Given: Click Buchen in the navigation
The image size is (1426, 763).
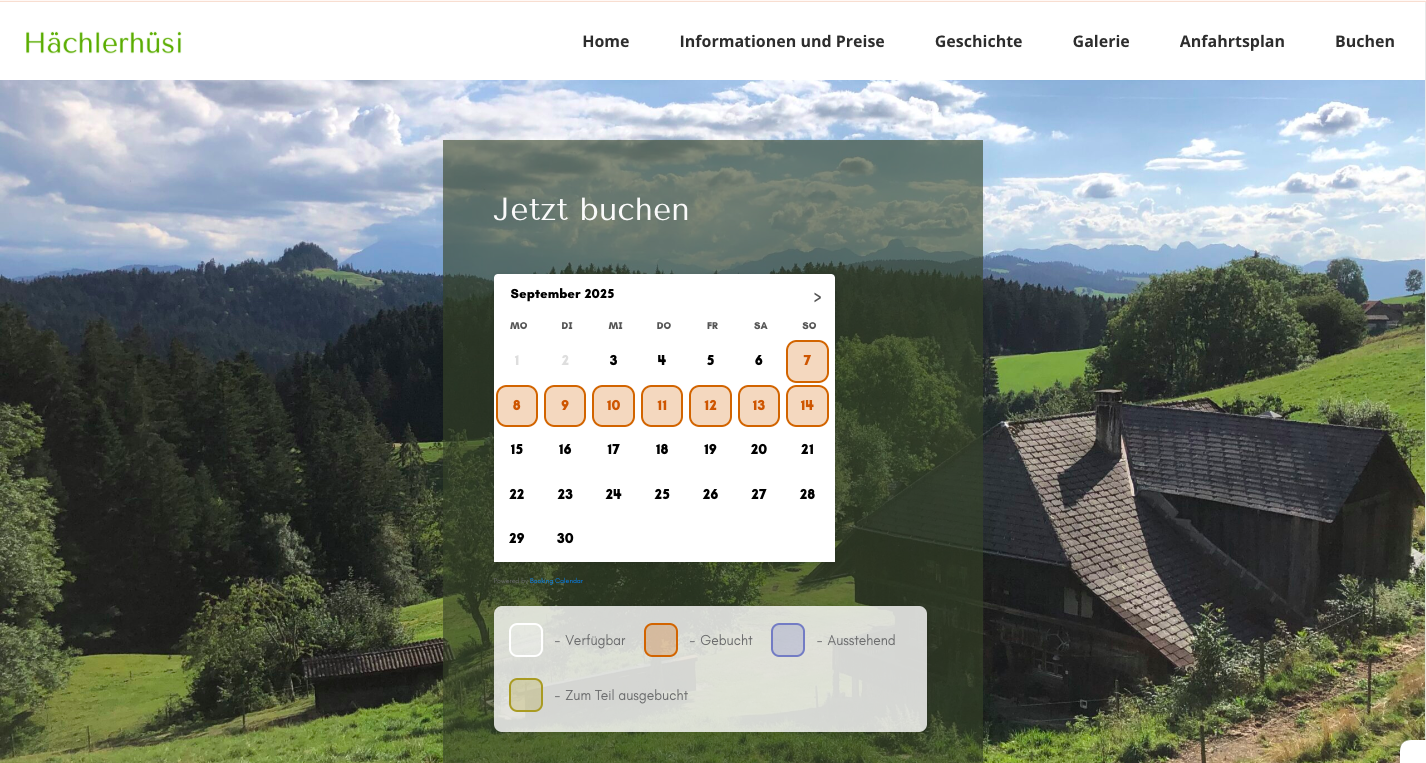Looking at the screenshot, I should [1364, 41].
